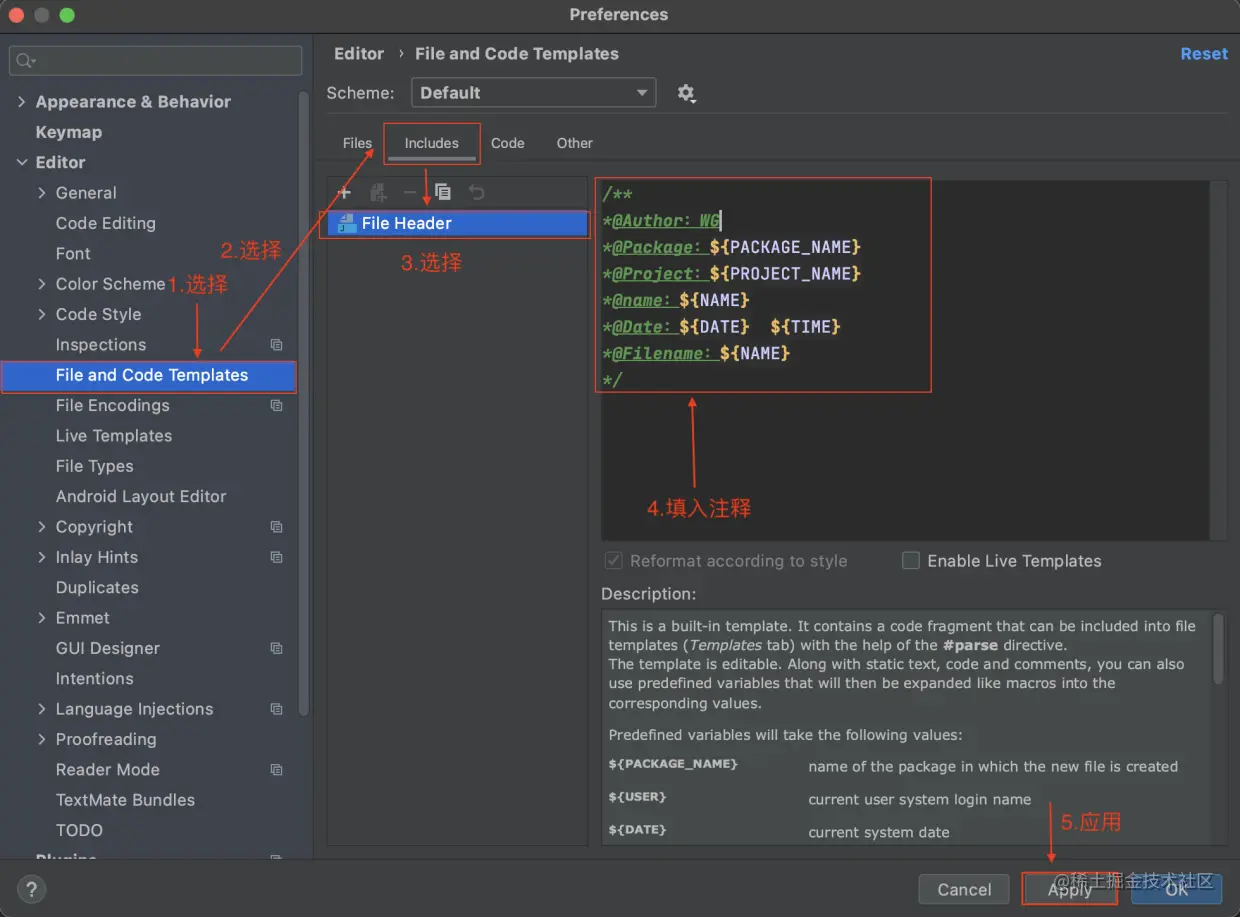Click the project-level icon beside File Encodings
This screenshot has width=1240, height=917.
click(277, 406)
